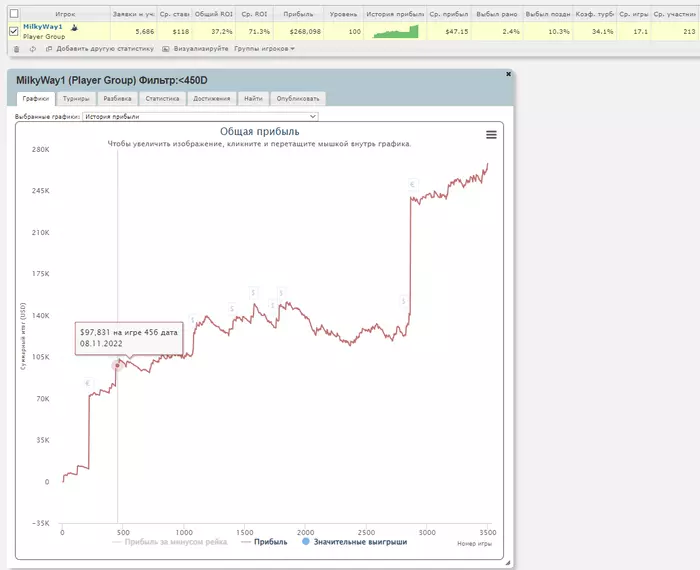Viewport: 700px width, 570px height.
Task: Toggle the Прибыль legend series
Action: coord(264,542)
